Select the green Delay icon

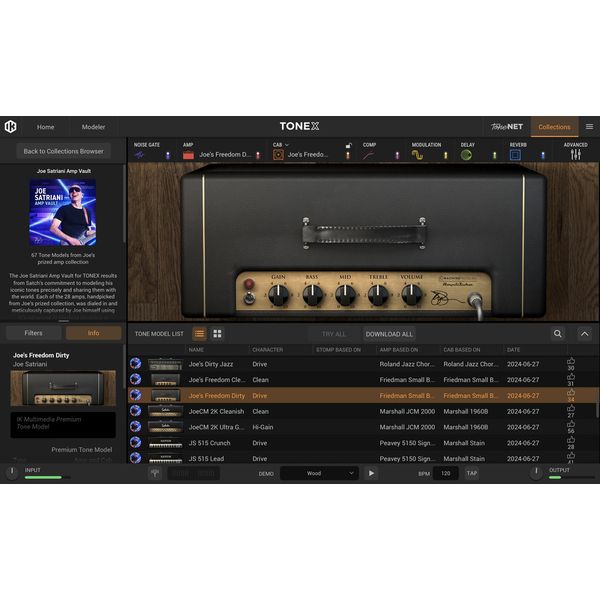[x=466, y=155]
